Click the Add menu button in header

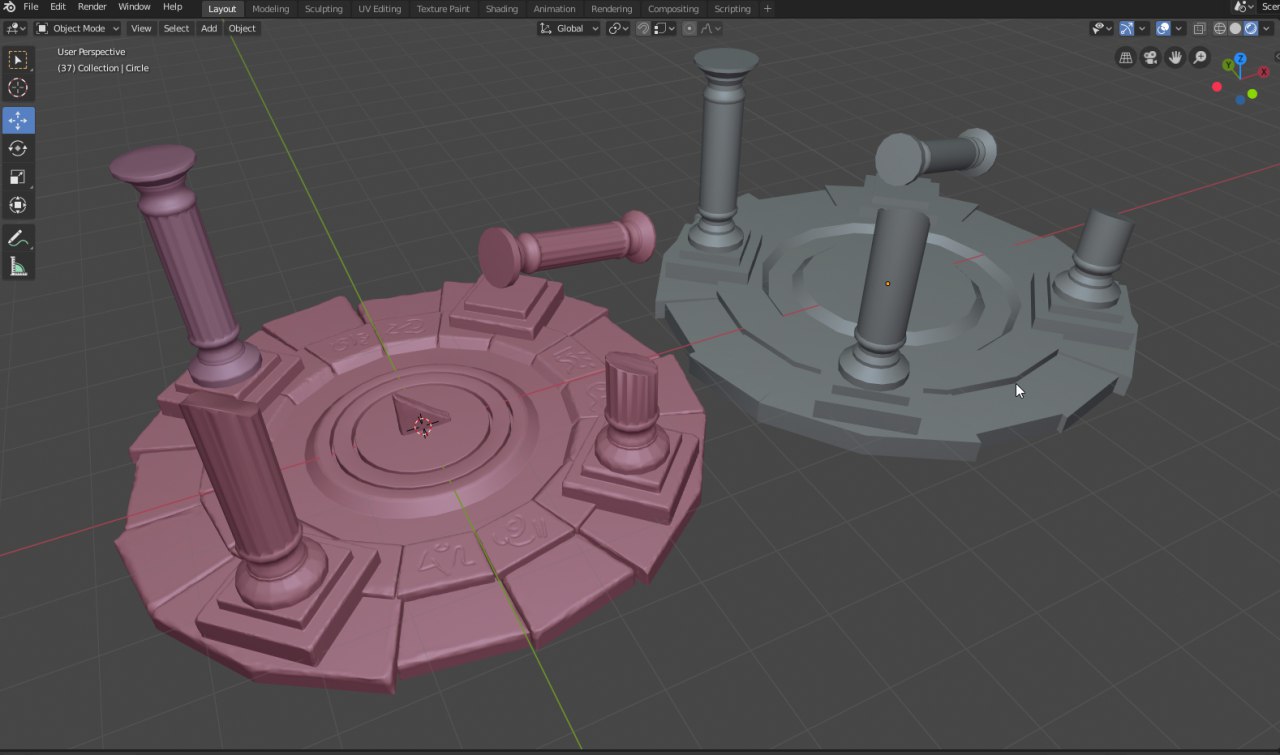(x=208, y=28)
